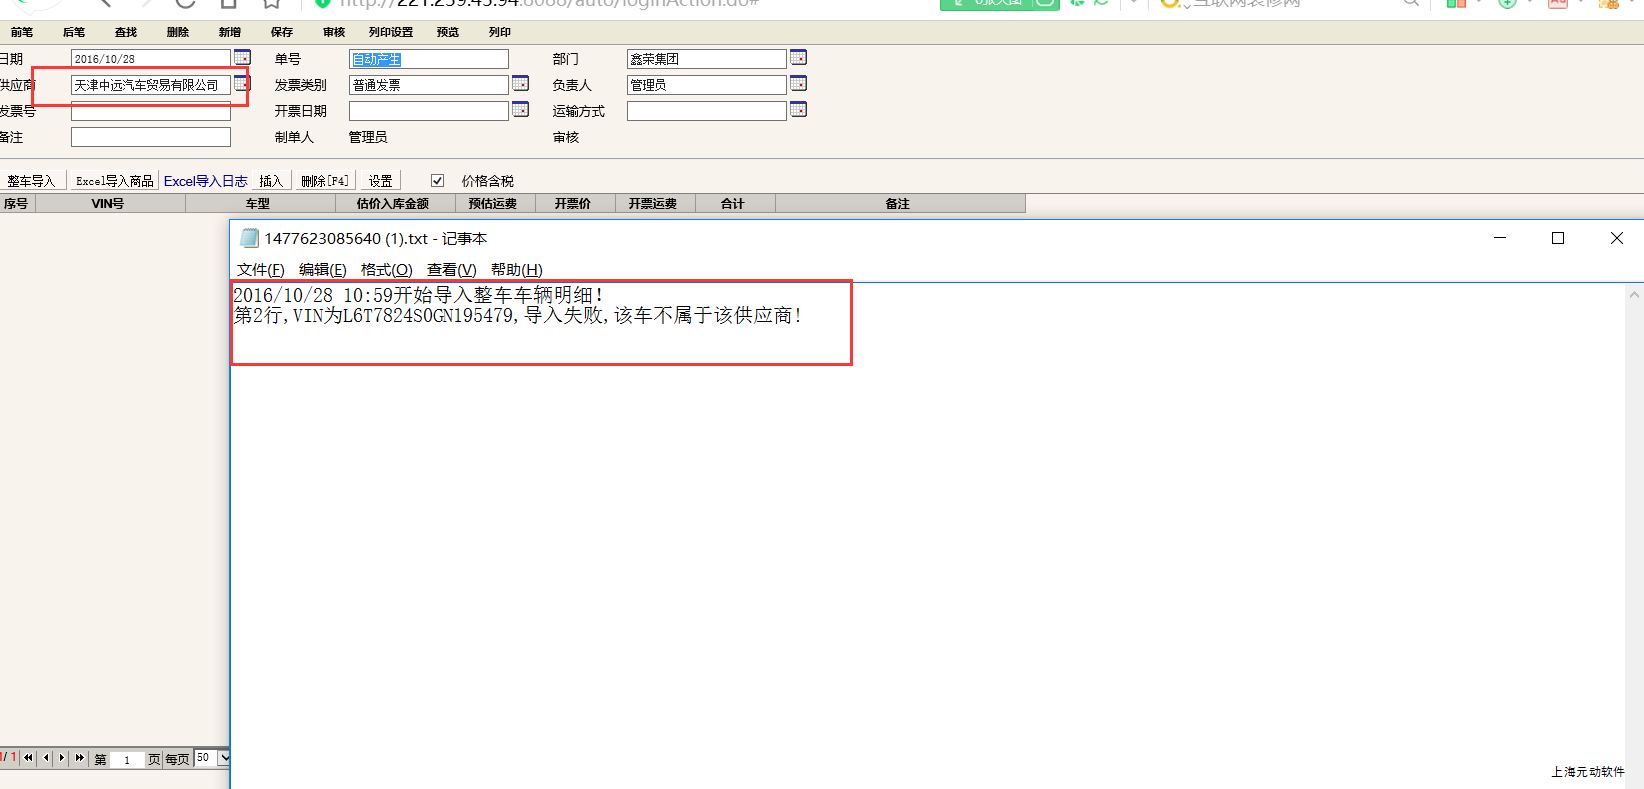This screenshot has width=1644, height=789.
Task: Click into the 备注 input field
Action: [x=150, y=137]
